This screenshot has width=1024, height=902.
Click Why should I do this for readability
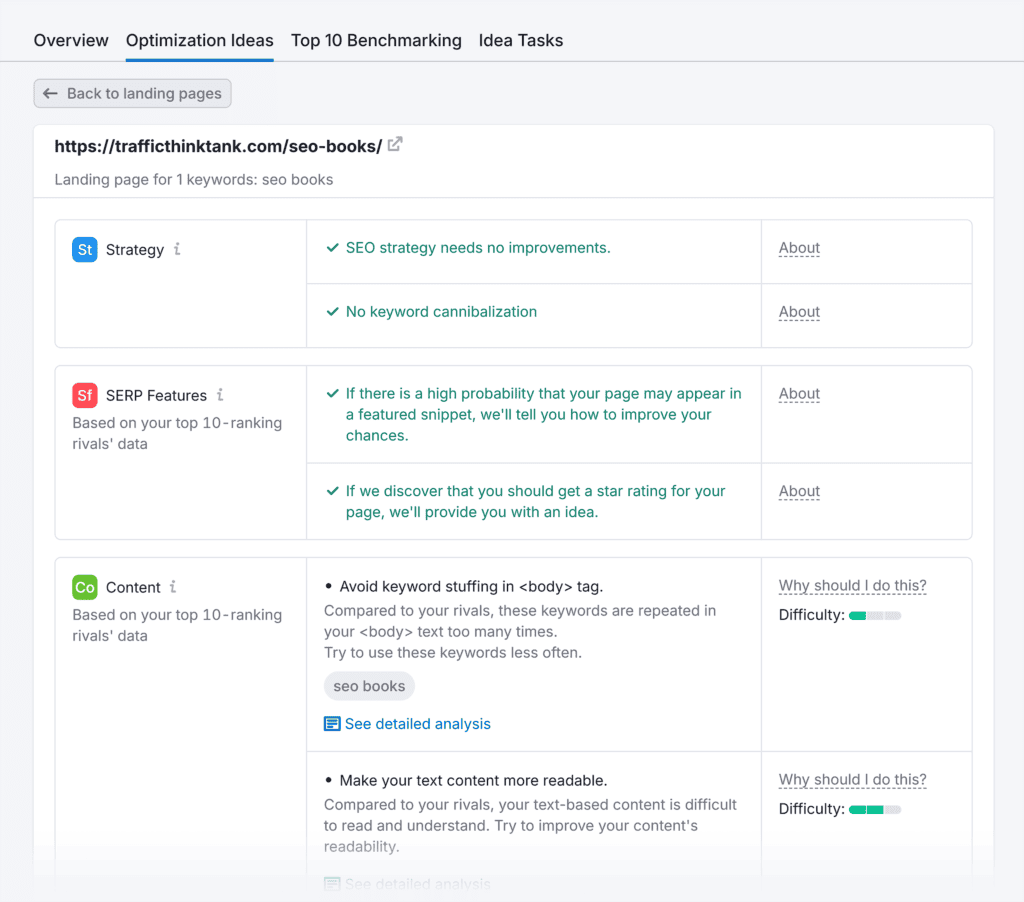point(852,780)
